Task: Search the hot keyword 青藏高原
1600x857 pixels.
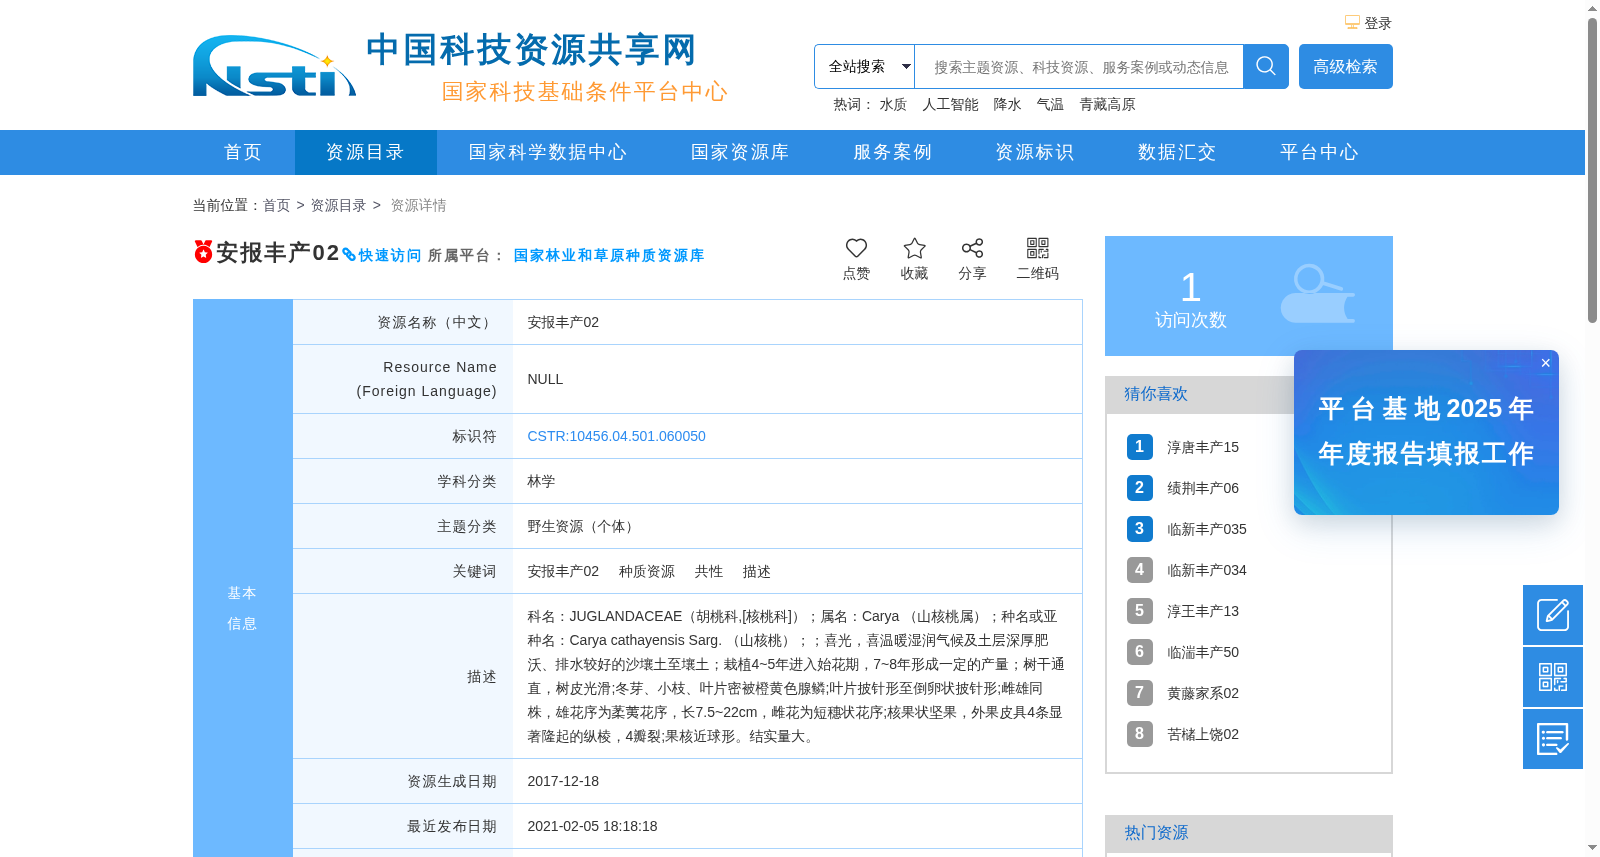Action: [1107, 105]
